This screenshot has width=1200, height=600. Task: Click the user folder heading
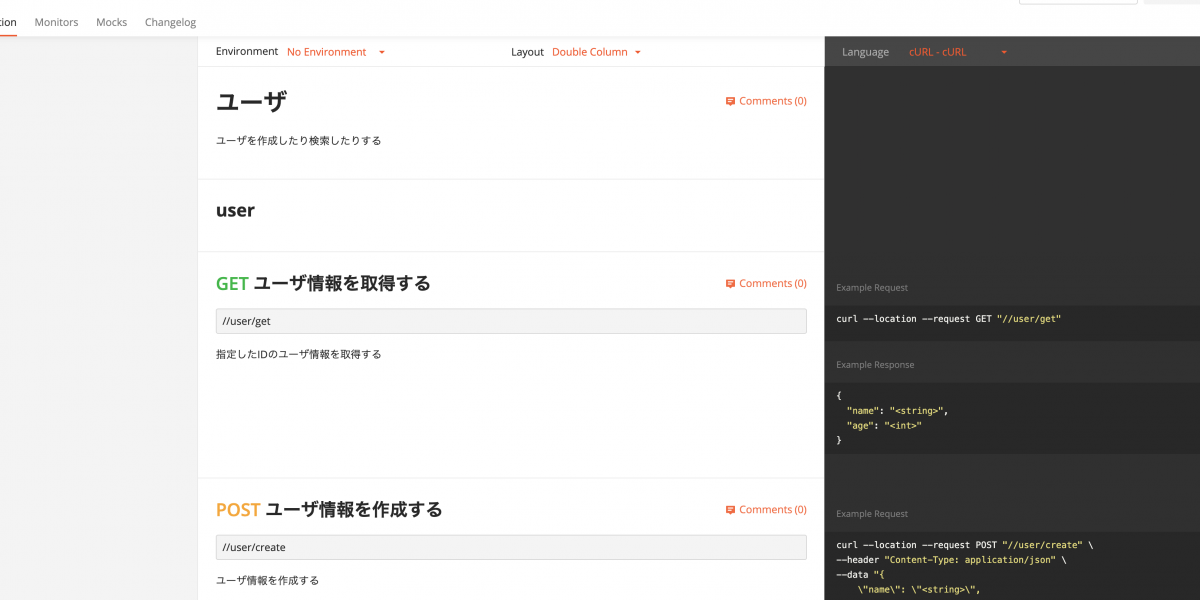click(235, 211)
